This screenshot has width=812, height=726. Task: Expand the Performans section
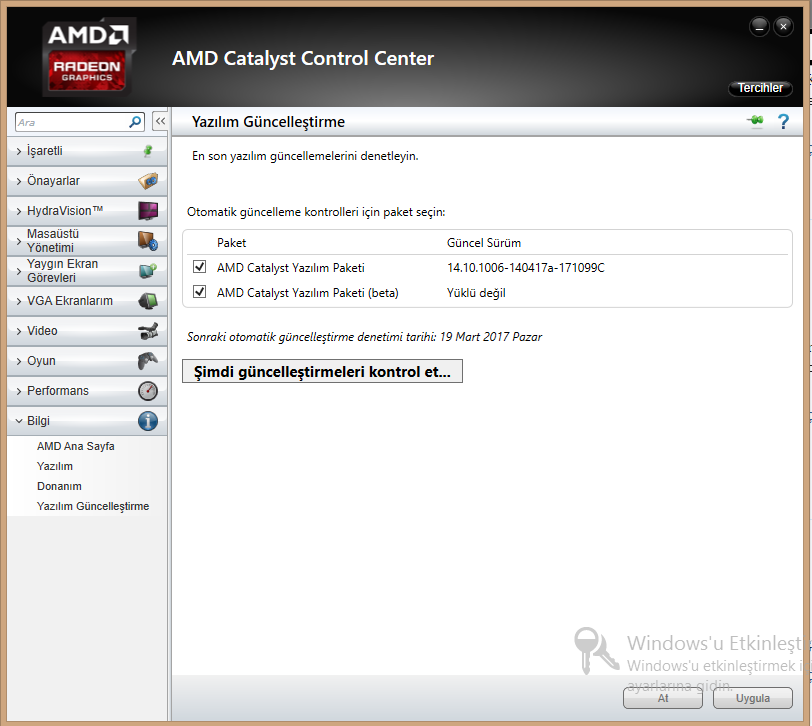click(87, 391)
